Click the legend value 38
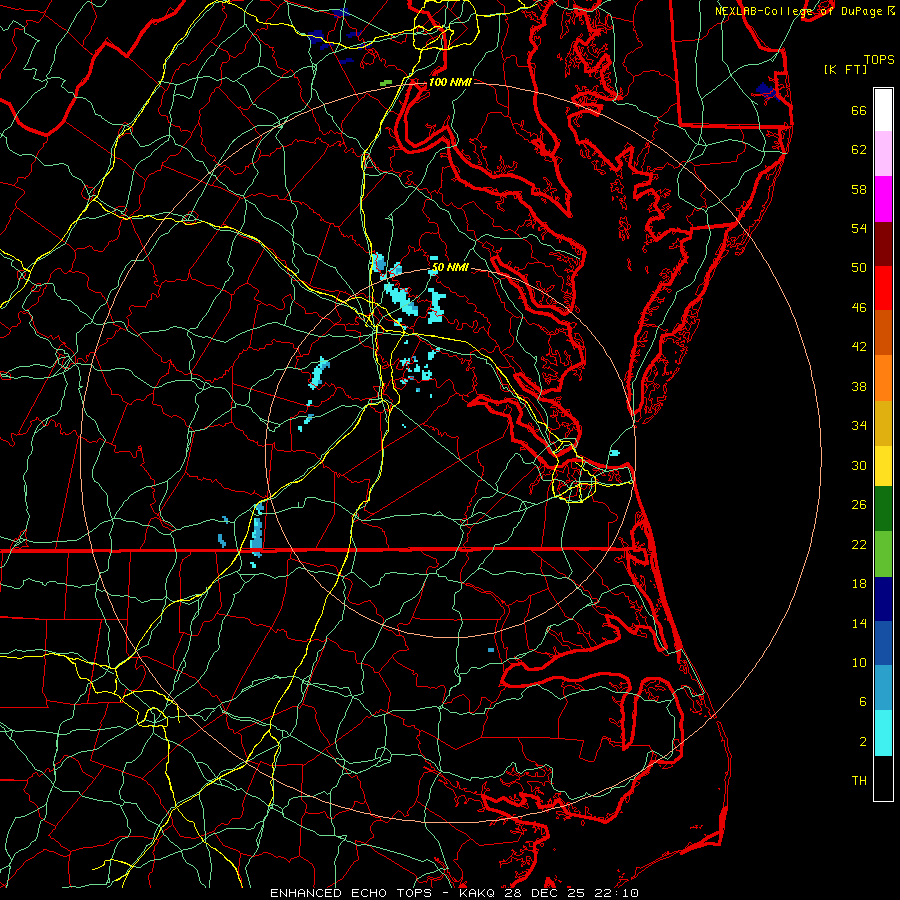Screen dimensions: 900x900 pyautogui.click(x=859, y=386)
